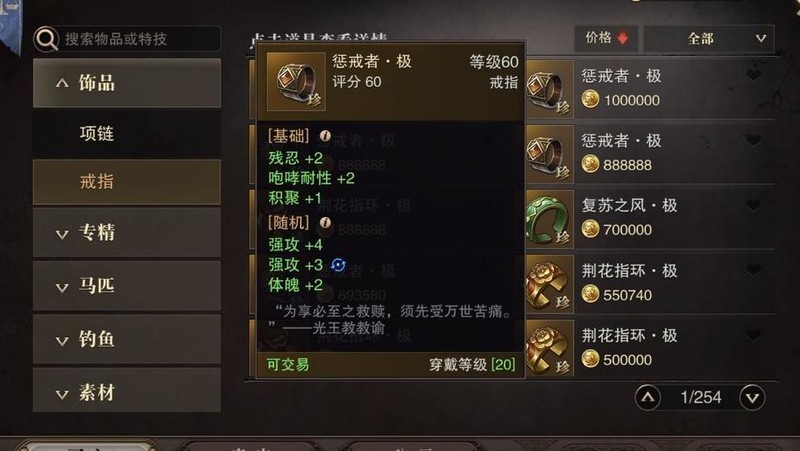Expand the 专精 category
Viewport: 800px width, 451px height.
point(127,233)
